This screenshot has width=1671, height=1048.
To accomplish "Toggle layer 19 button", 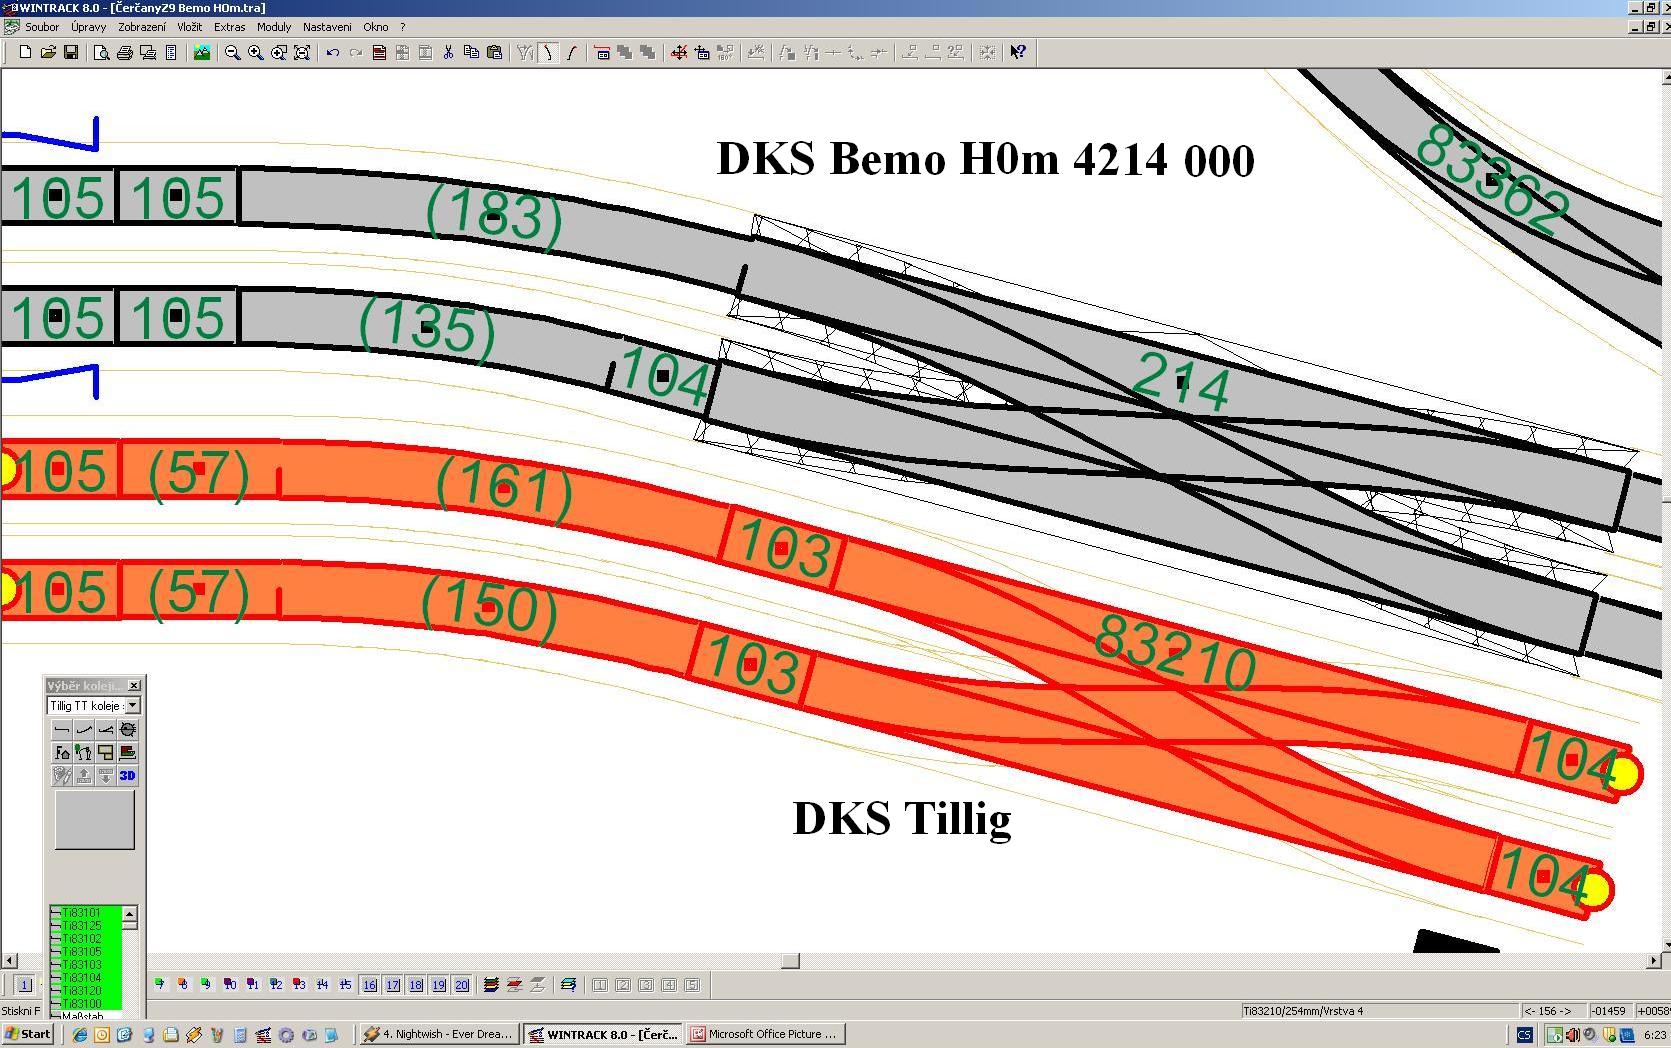I will pos(439,985).
